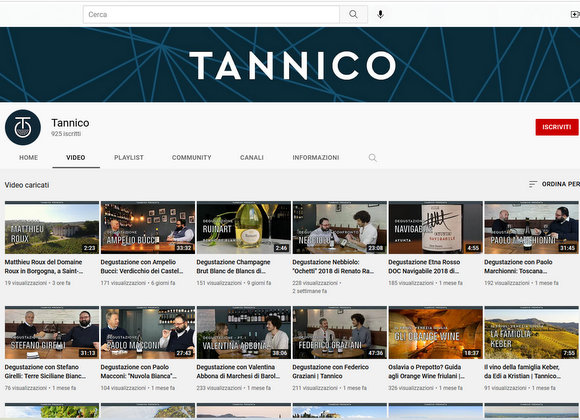Play the Paolo Marchionni thumbnail
This screenshot has height=420, width=580.
532,228
